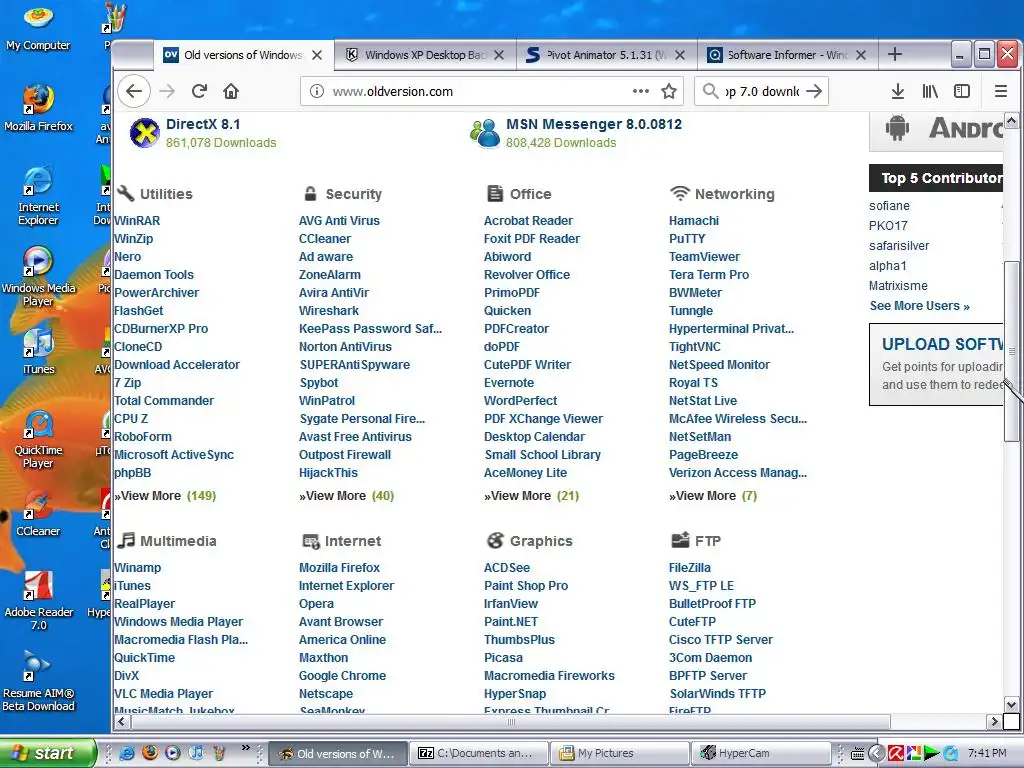Screen dimensions: 1024x768
Task: Open QuickTime Player desktop shortcut
Action: point(38,439)
